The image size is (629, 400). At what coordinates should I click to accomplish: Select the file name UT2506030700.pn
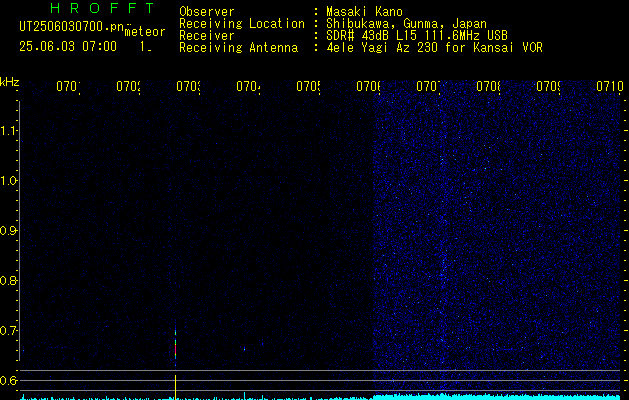tap(72, 27)
